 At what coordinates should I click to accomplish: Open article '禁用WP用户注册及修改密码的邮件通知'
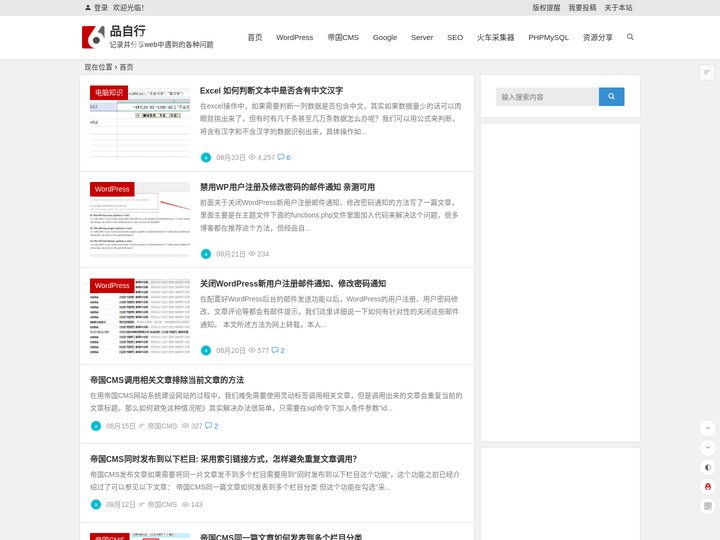287,187
